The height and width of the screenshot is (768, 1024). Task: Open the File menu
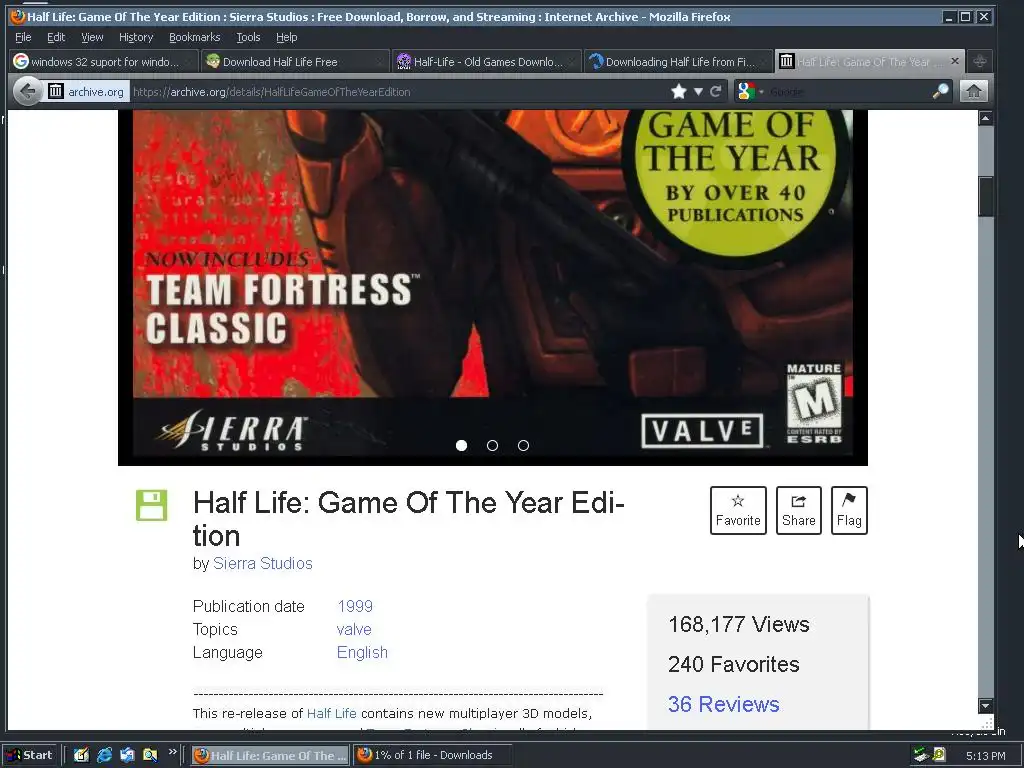23,37
